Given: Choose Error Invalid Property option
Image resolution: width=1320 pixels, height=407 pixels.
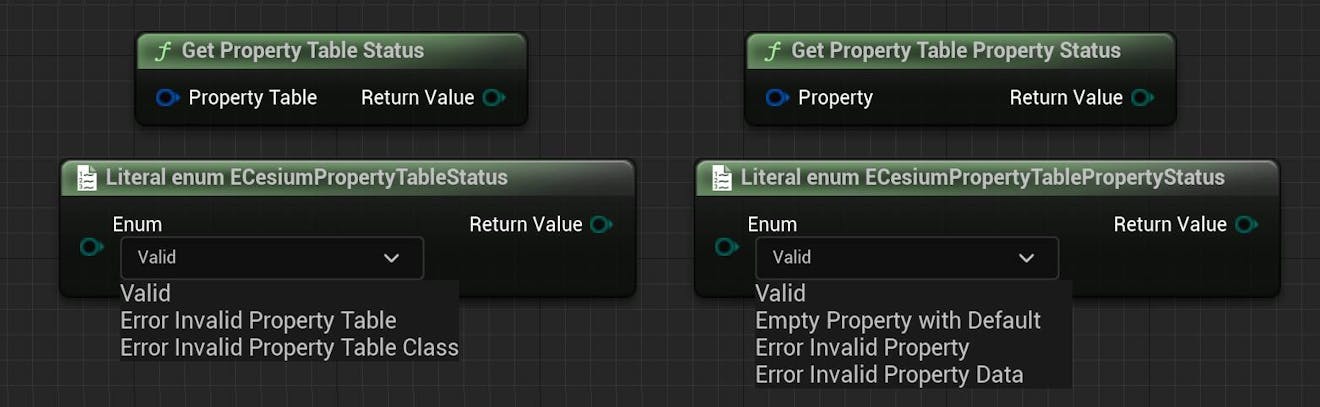Looking at the screenshot, I should tap(862, 348).
